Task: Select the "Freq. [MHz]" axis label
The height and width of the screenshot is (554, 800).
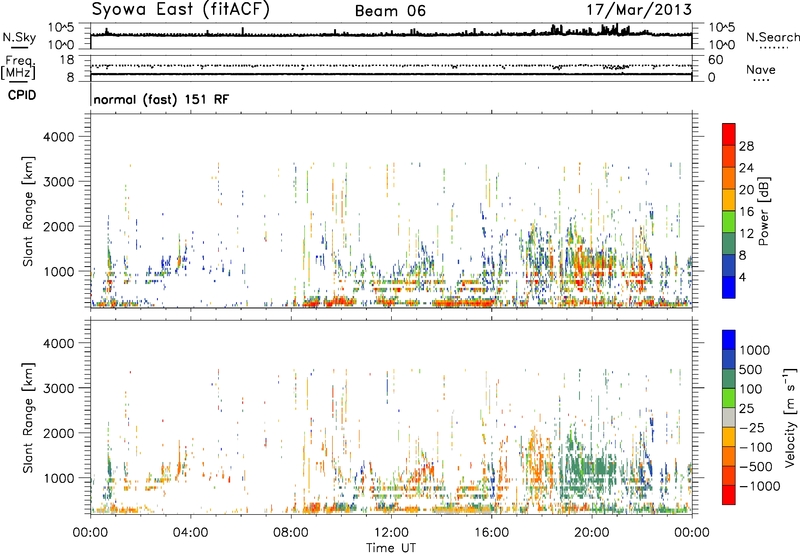Action: click(x=18, y=68)
